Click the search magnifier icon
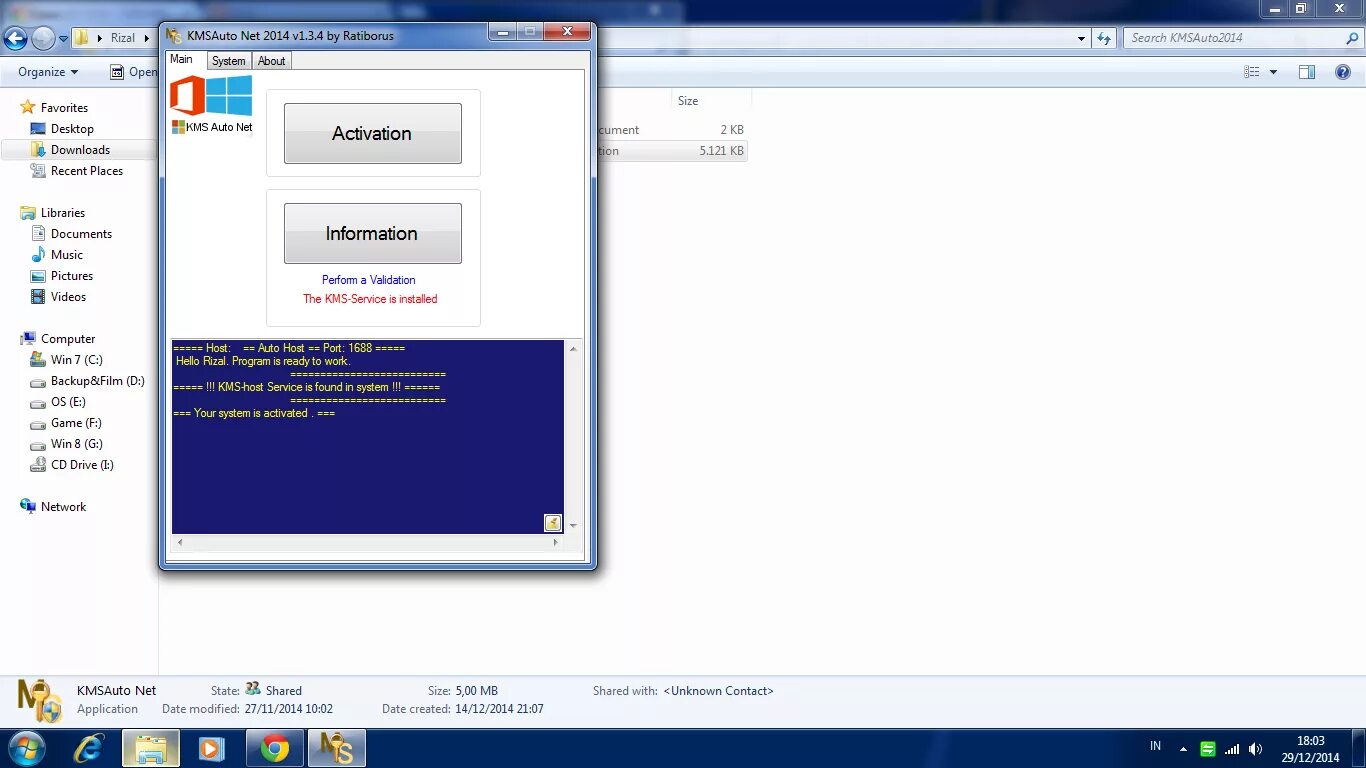Image resolution: width=1366 pixels, height=768 pixels. (x=1352, y=38)
